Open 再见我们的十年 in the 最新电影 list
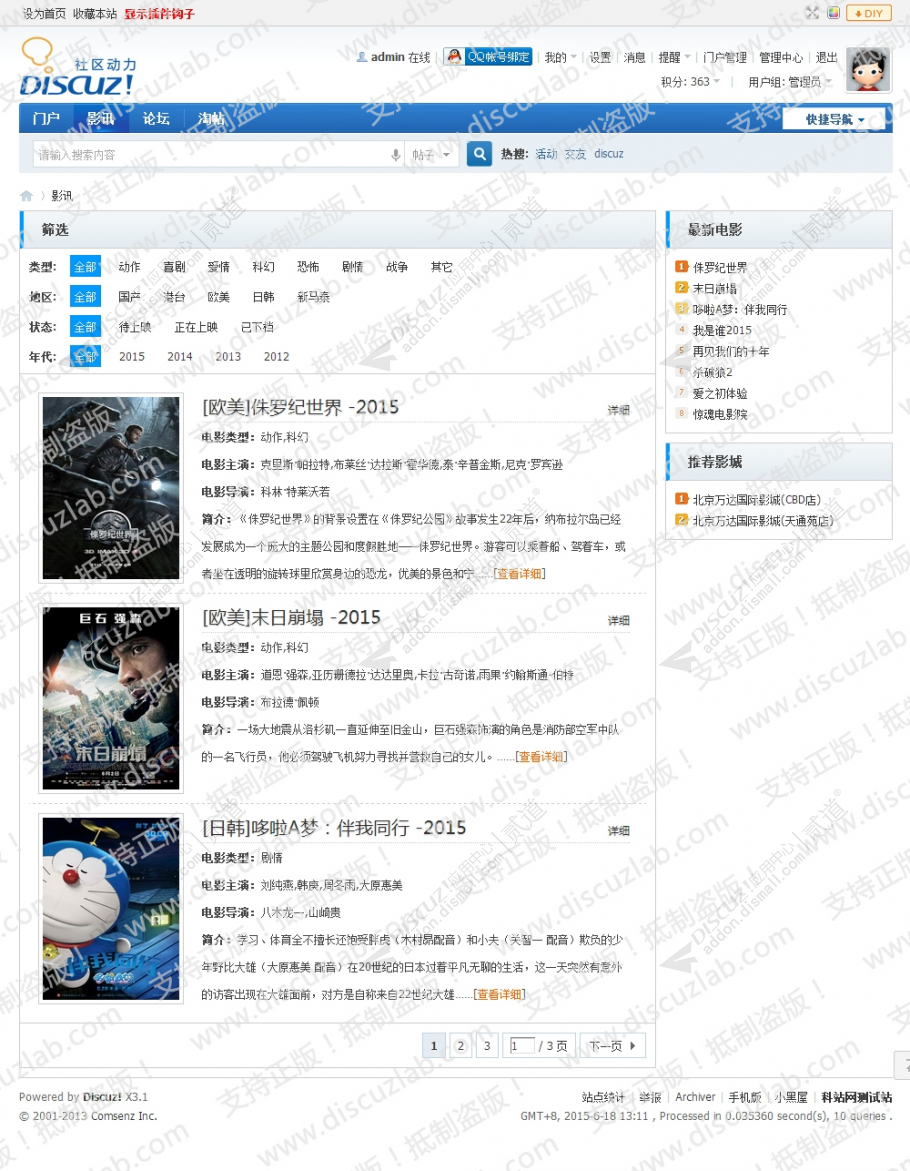 pos(731,351)
